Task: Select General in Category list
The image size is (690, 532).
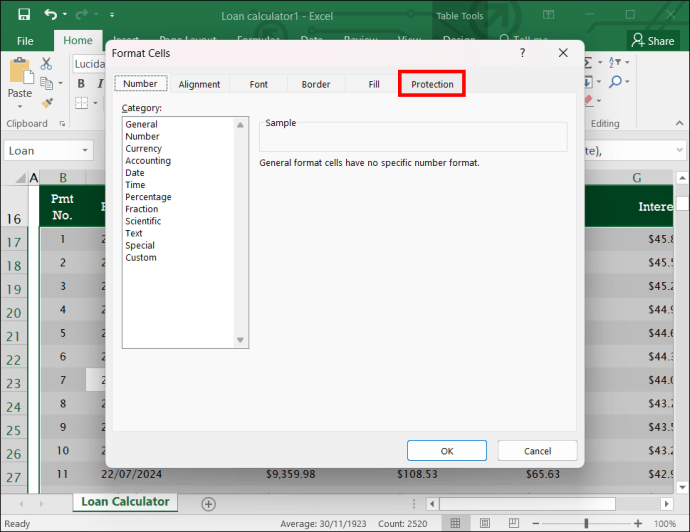Action: point(141,124)
